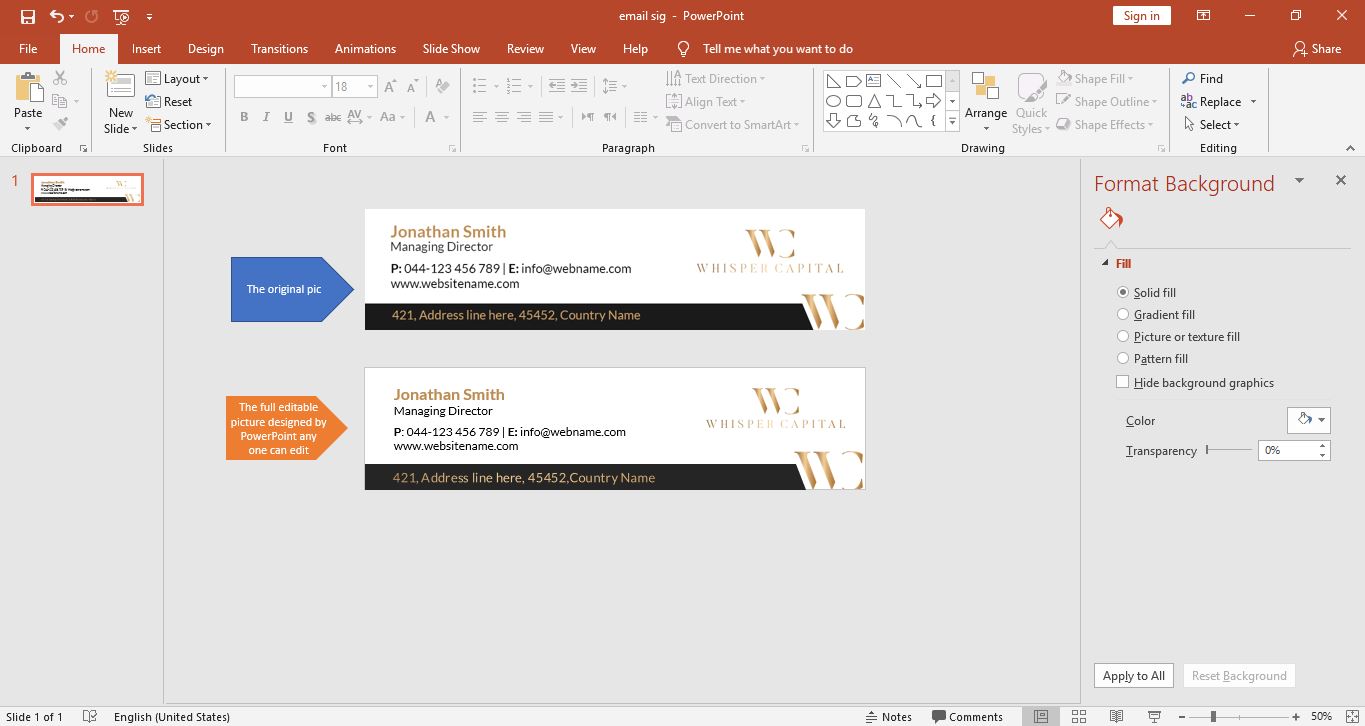Viewport: 1365px width, 726px height.
Task: Toggle Normal view button
Action: (x=1041, y=716)
